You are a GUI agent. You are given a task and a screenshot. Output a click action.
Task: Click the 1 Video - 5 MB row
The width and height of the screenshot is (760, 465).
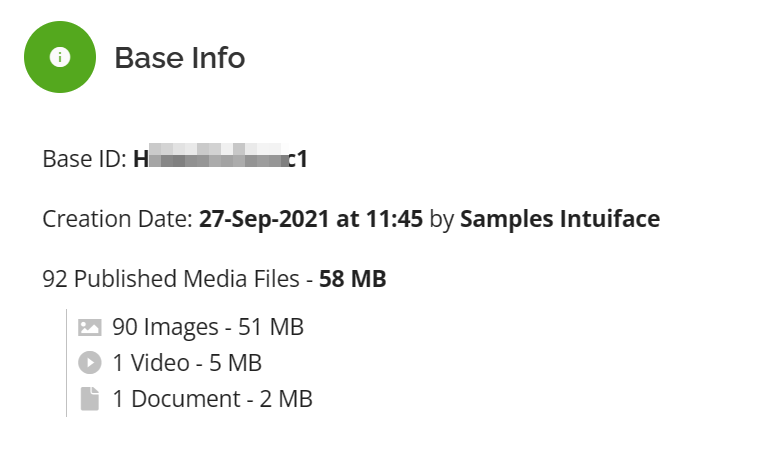170,363
